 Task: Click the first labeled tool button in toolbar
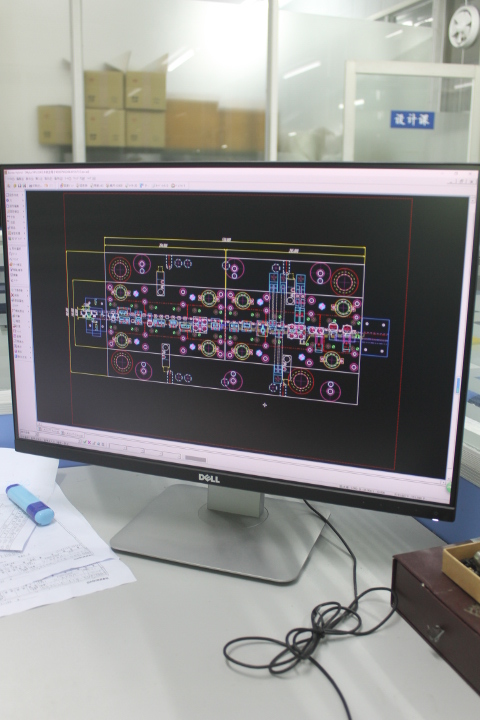click(x=35, y=186)
